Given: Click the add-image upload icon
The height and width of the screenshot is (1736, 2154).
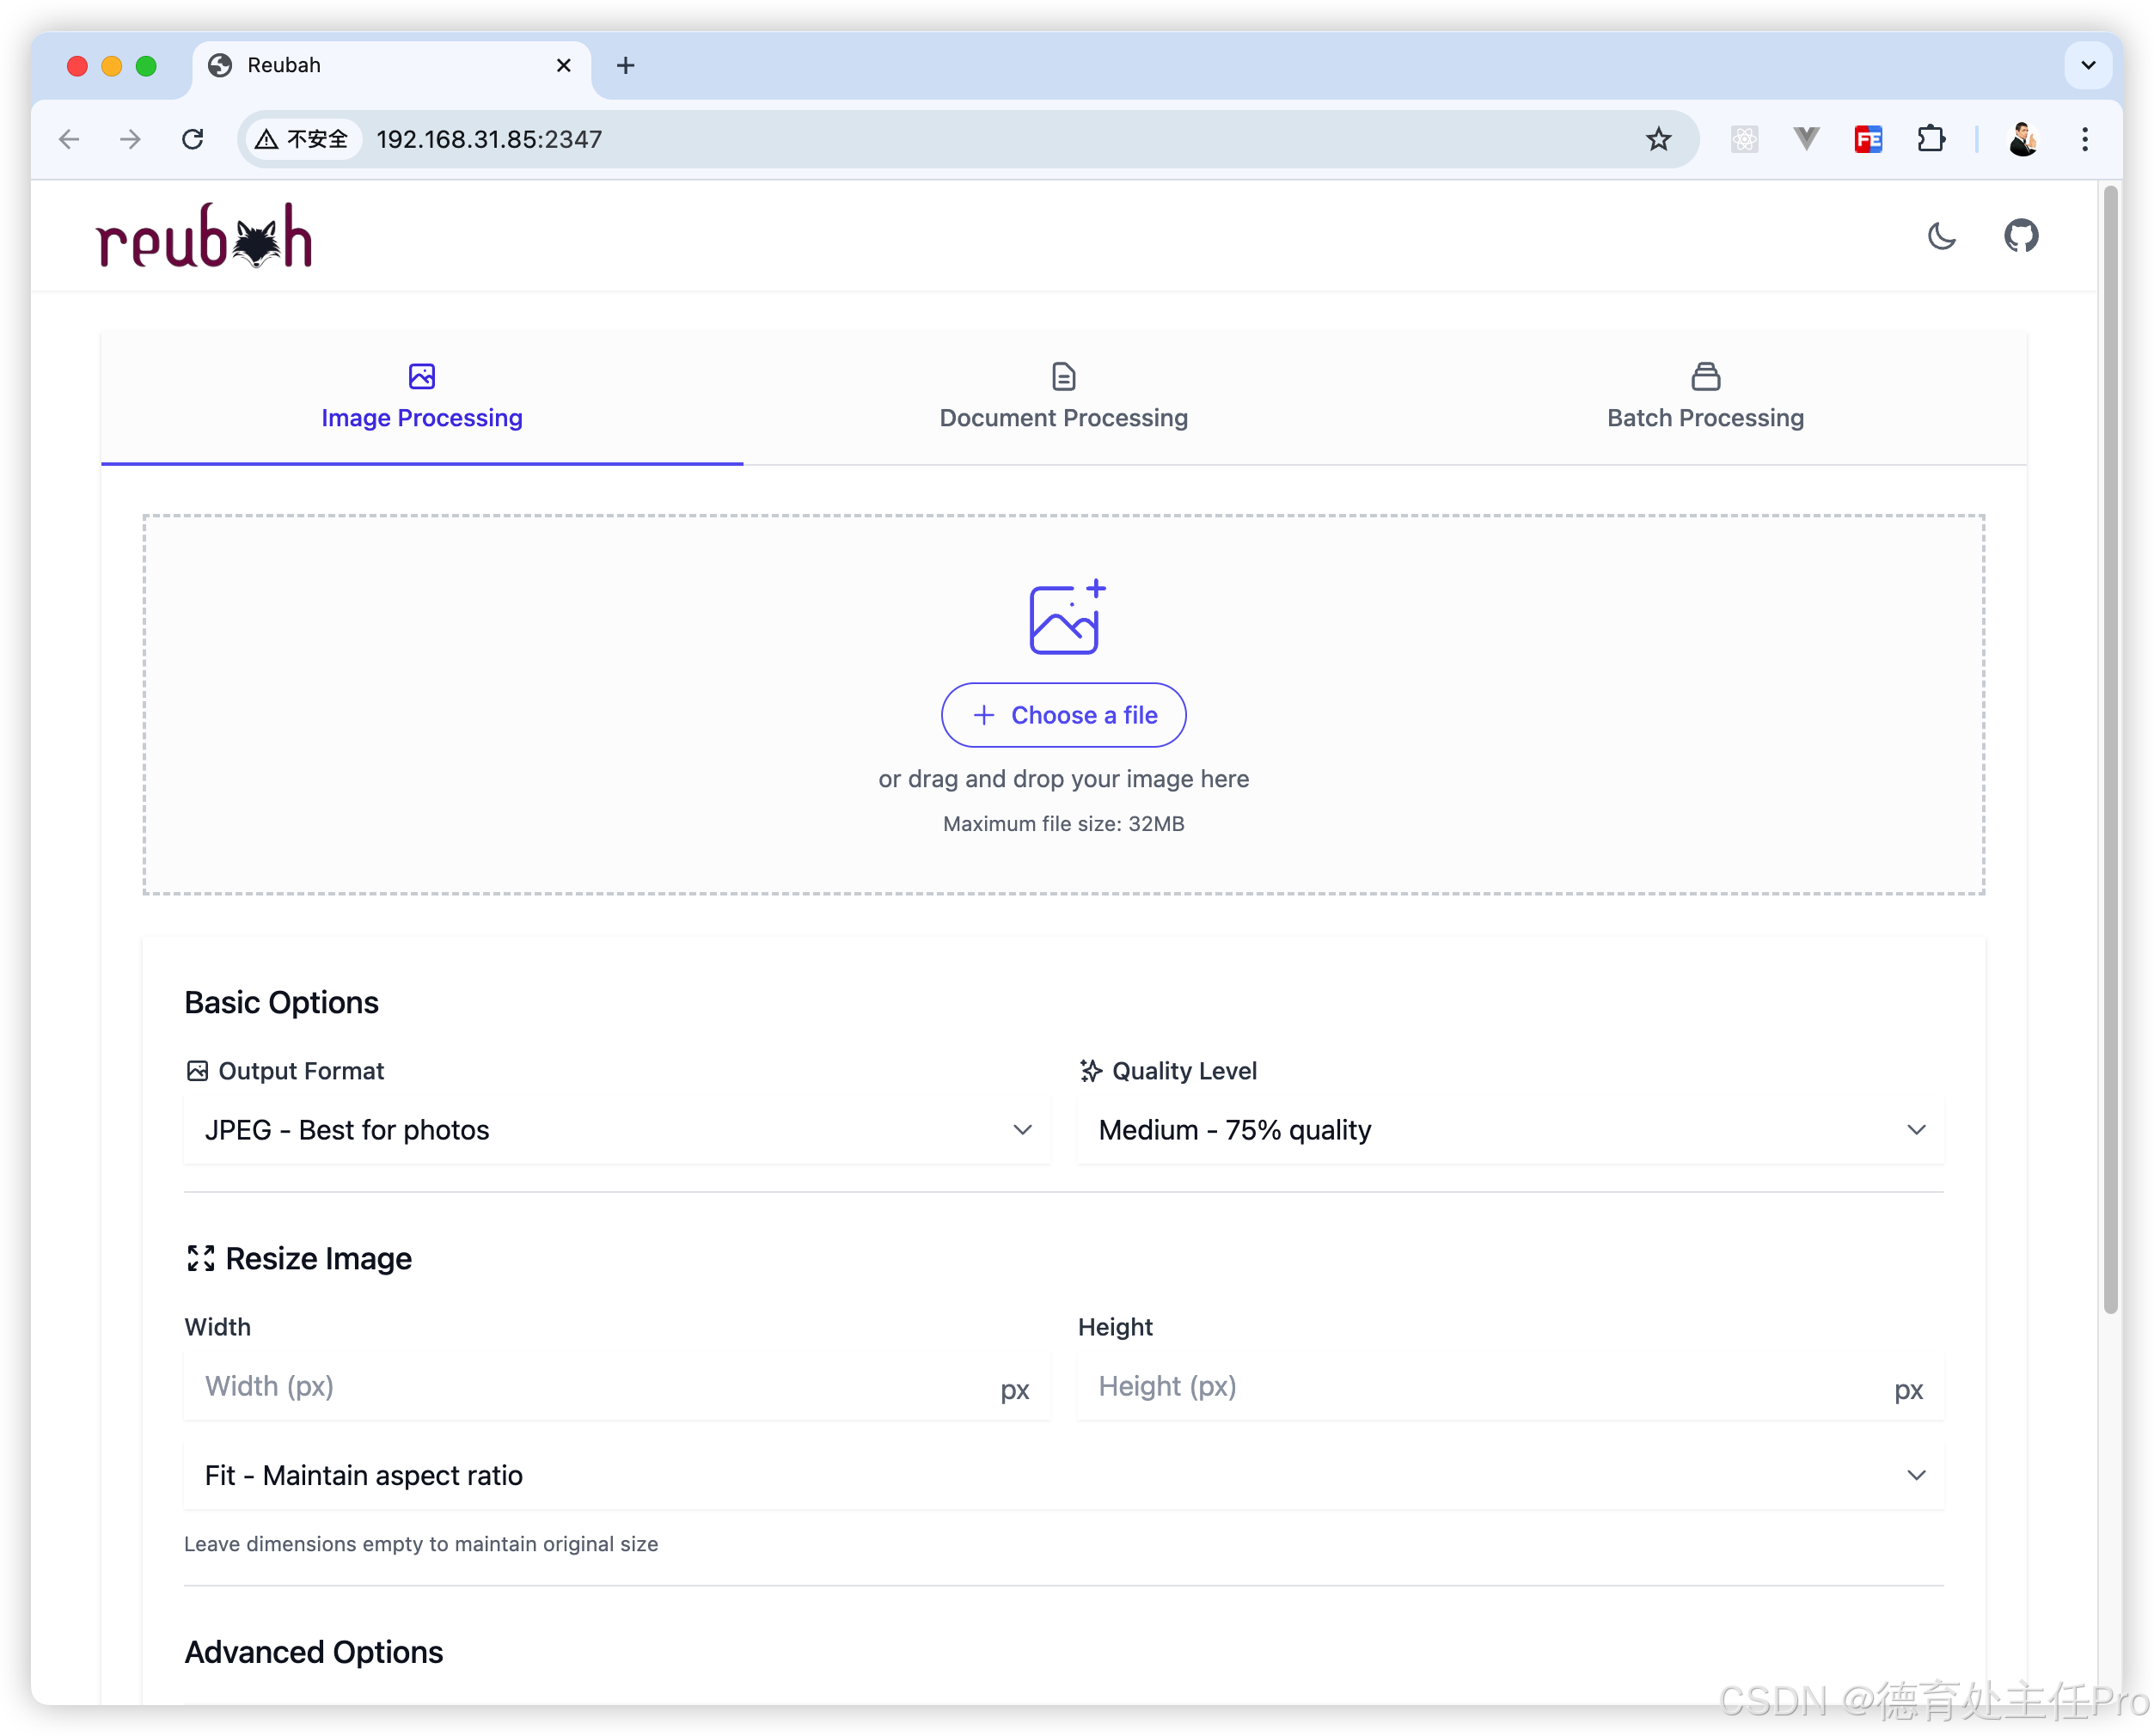Looking at the screenshot, I should click(1066, 617).
